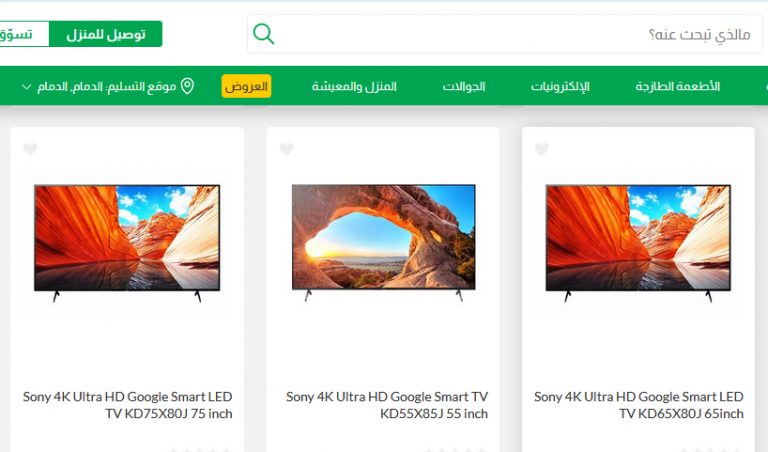
Task: Click the delivery location pin icon
Action: (x=187, y=86)
